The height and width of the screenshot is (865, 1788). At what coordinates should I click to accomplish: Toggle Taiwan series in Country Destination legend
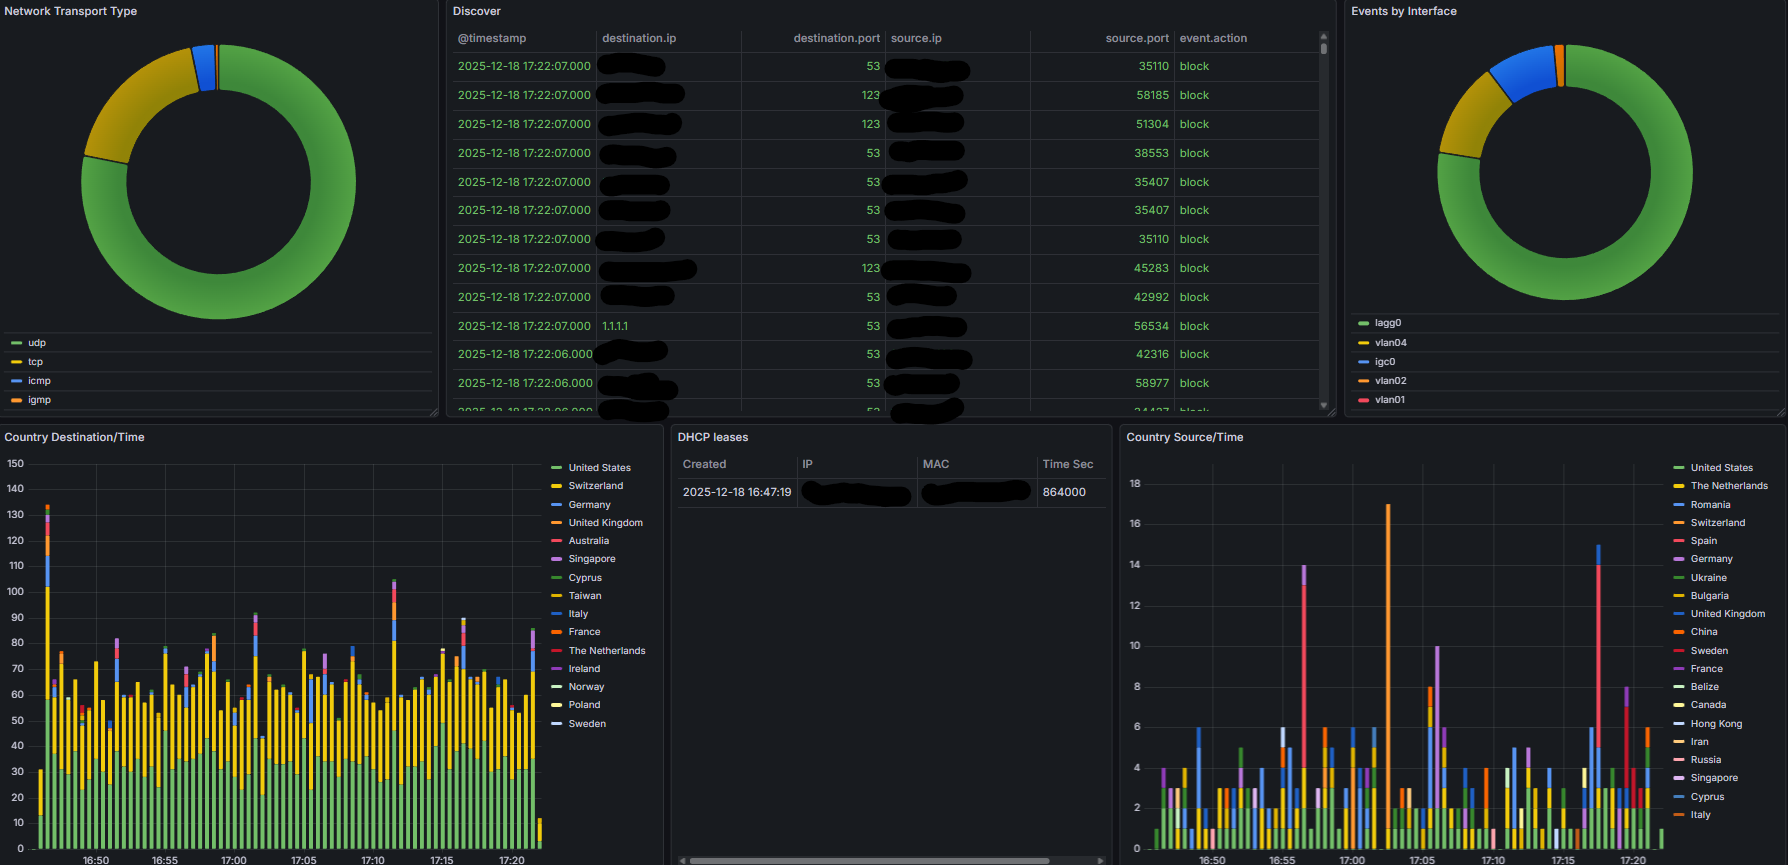click(x=585, y=596)
